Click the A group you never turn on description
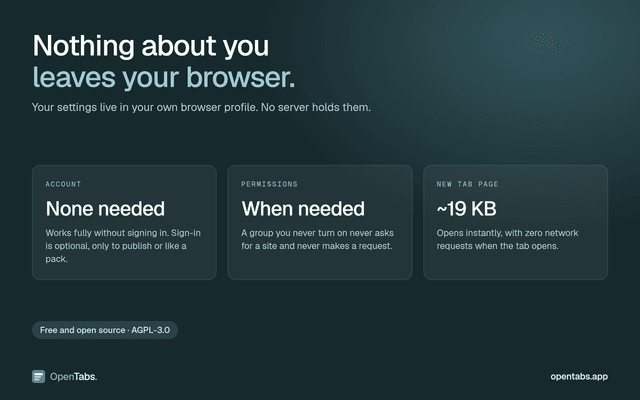640x400 pixels. (318, 239)
